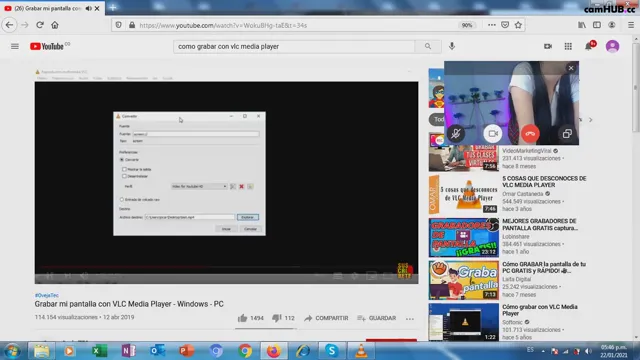Screen dimensions: 640x360
Task: Open the #OvejaTec hashtag link
Action: tap(47, 295)
